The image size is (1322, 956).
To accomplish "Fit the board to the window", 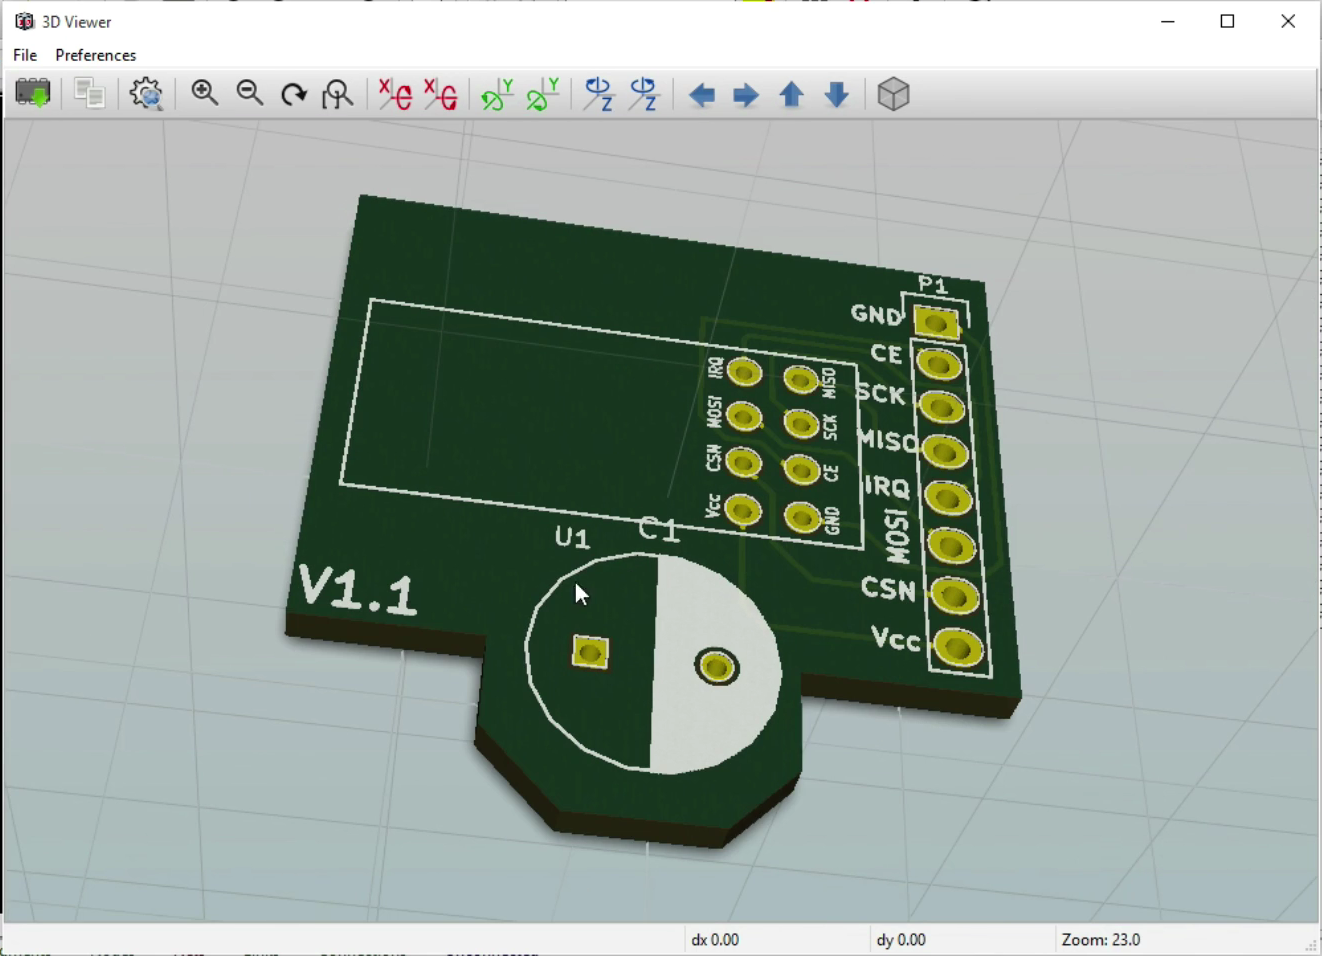I will (337, 93).
